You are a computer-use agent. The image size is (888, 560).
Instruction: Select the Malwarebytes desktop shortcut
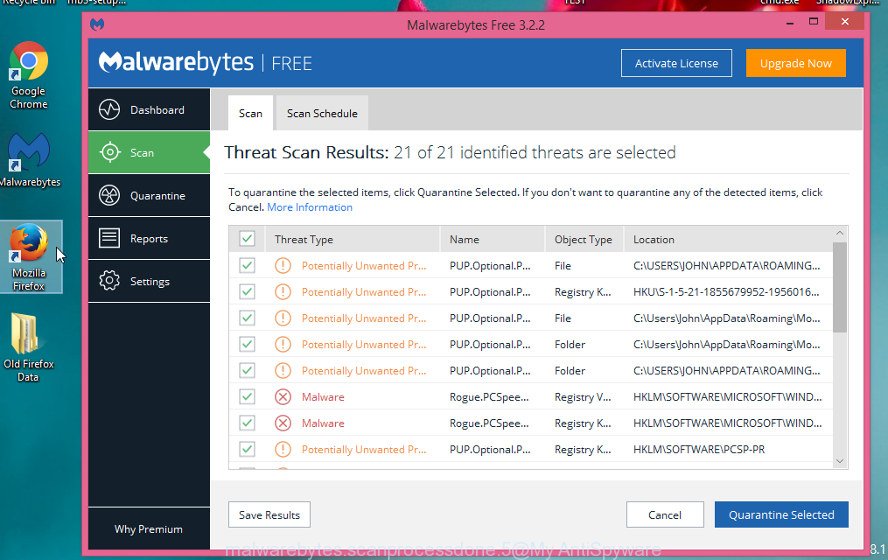[29, 160]
